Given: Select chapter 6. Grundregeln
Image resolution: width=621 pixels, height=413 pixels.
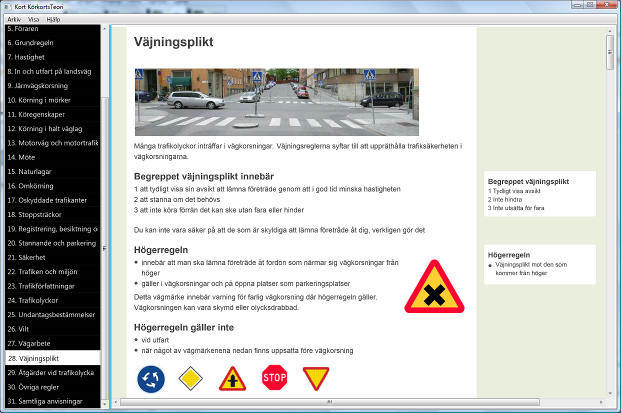Looking at the screenshot, I should coord(53,43).
